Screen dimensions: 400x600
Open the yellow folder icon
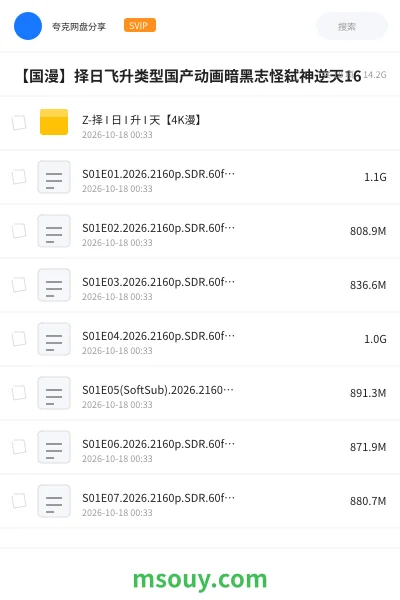[x=54, y=122]
